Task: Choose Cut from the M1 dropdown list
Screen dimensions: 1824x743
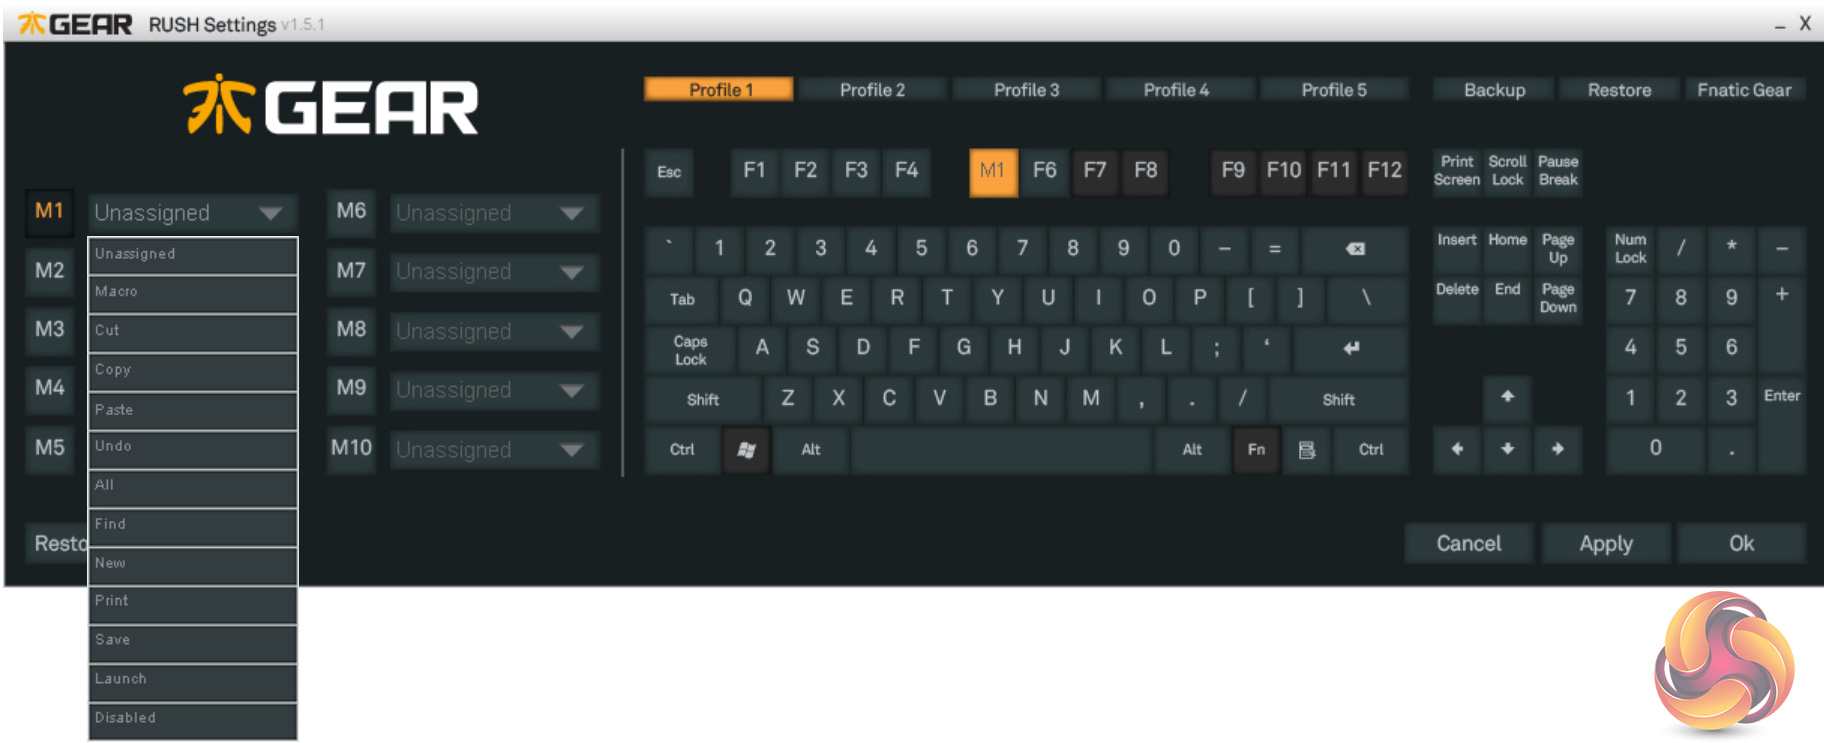Action: [193, 333]
